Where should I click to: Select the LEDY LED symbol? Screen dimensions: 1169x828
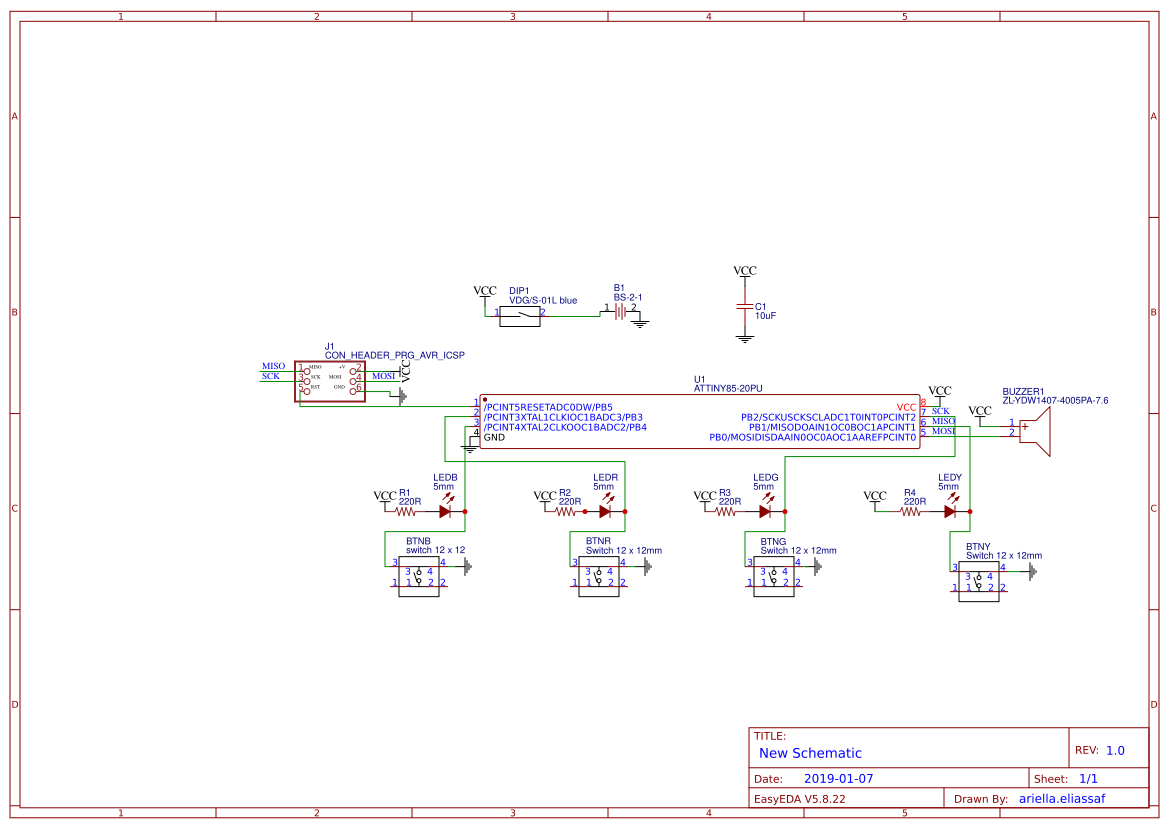pyautogui.click(x=950, y=511)
